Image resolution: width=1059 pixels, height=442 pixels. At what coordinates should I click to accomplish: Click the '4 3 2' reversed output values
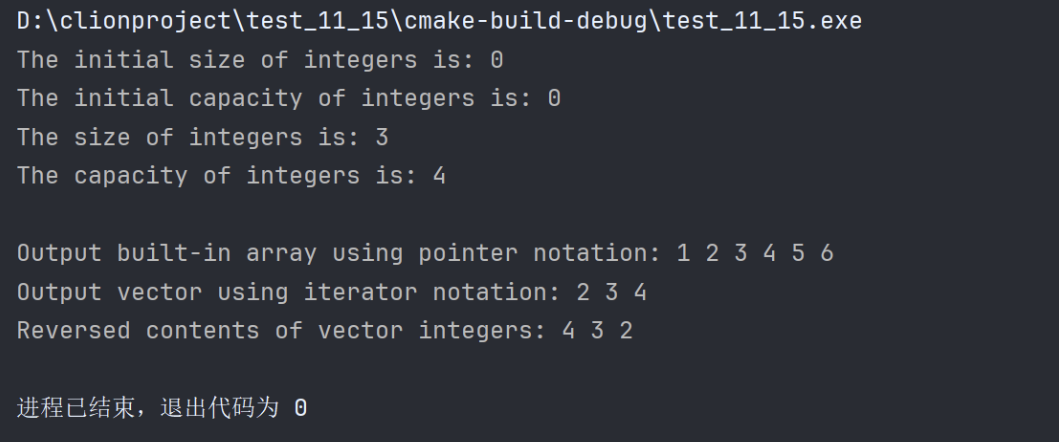tap(597, 331)
